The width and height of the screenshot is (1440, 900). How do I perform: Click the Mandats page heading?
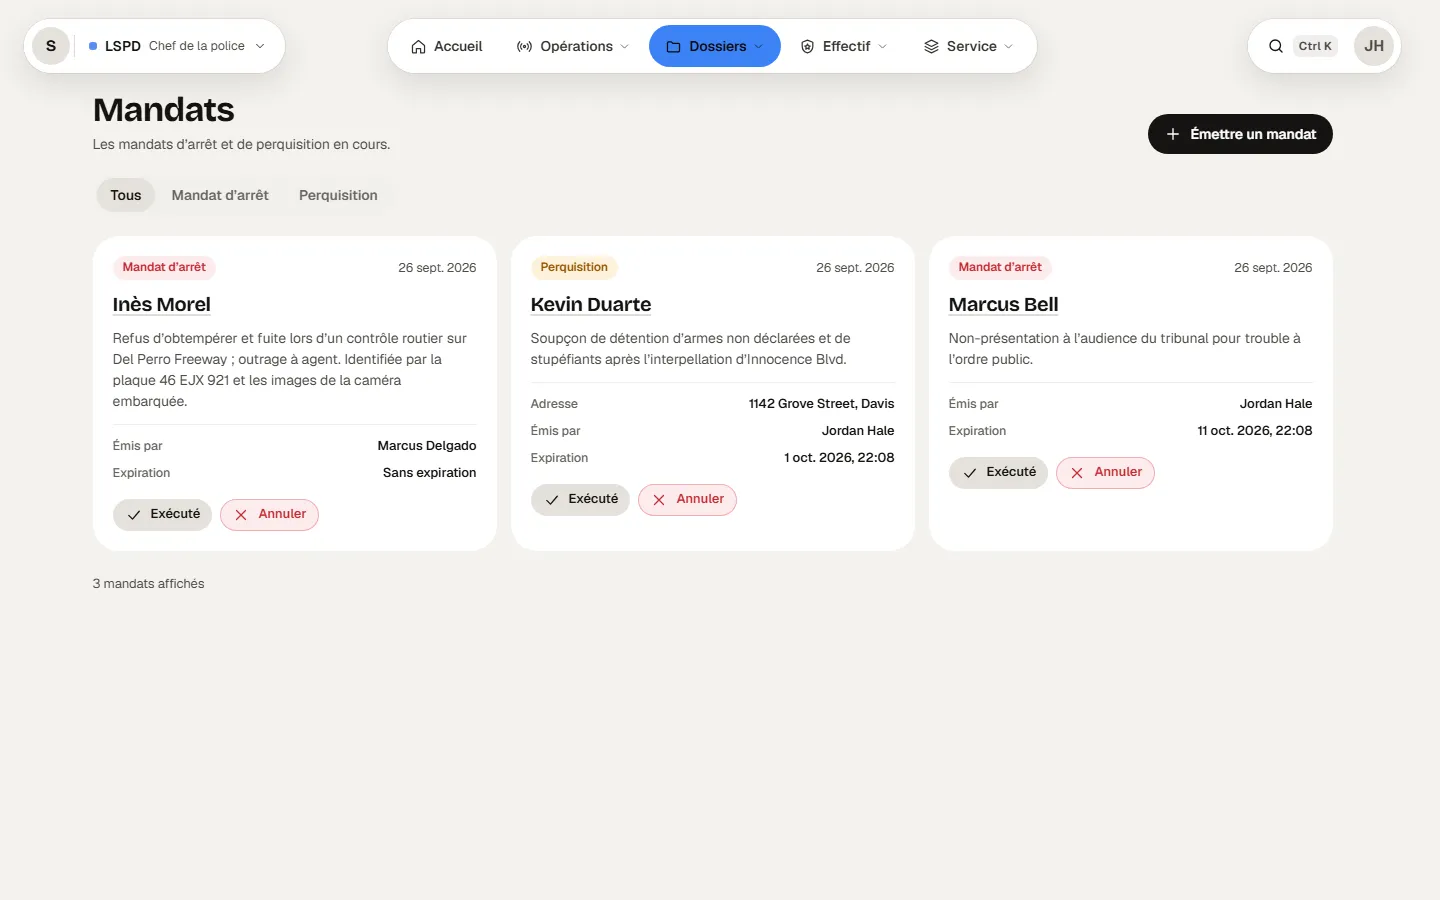[164, 110]
